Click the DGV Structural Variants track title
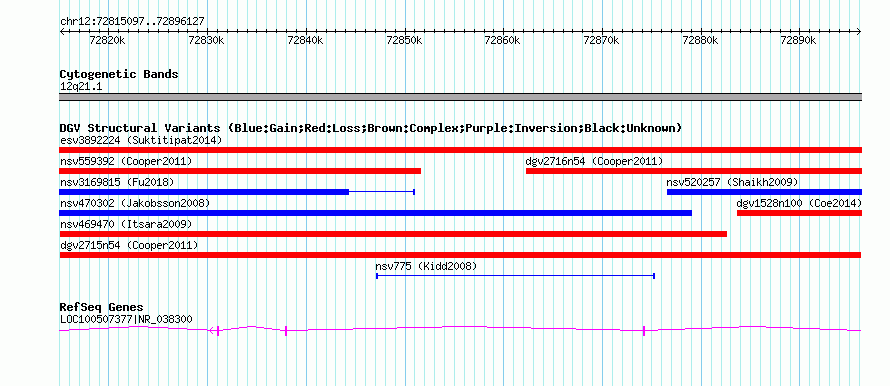Screen dimensions: 890x386 pos(370,128)
